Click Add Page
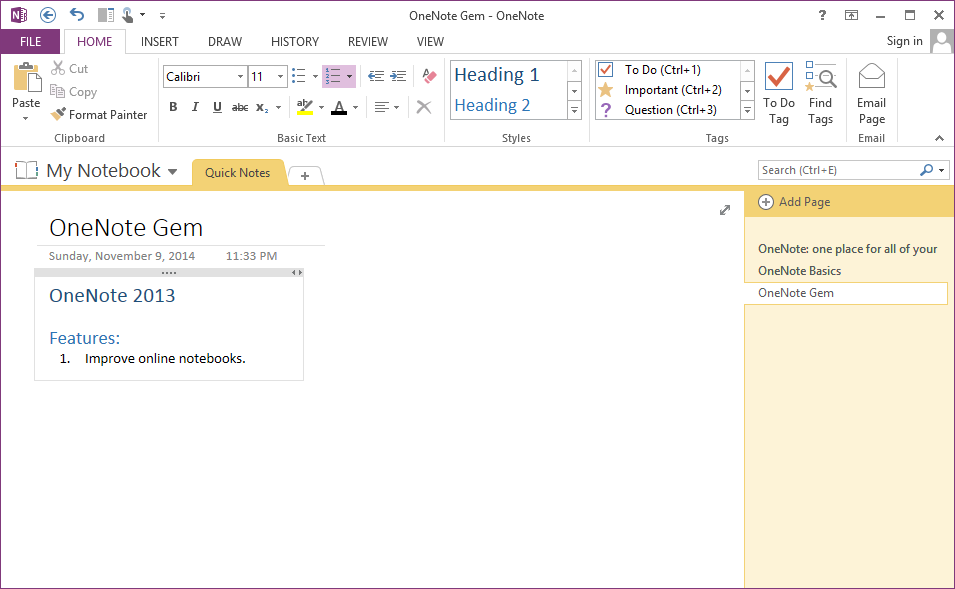 click(794, 202)
